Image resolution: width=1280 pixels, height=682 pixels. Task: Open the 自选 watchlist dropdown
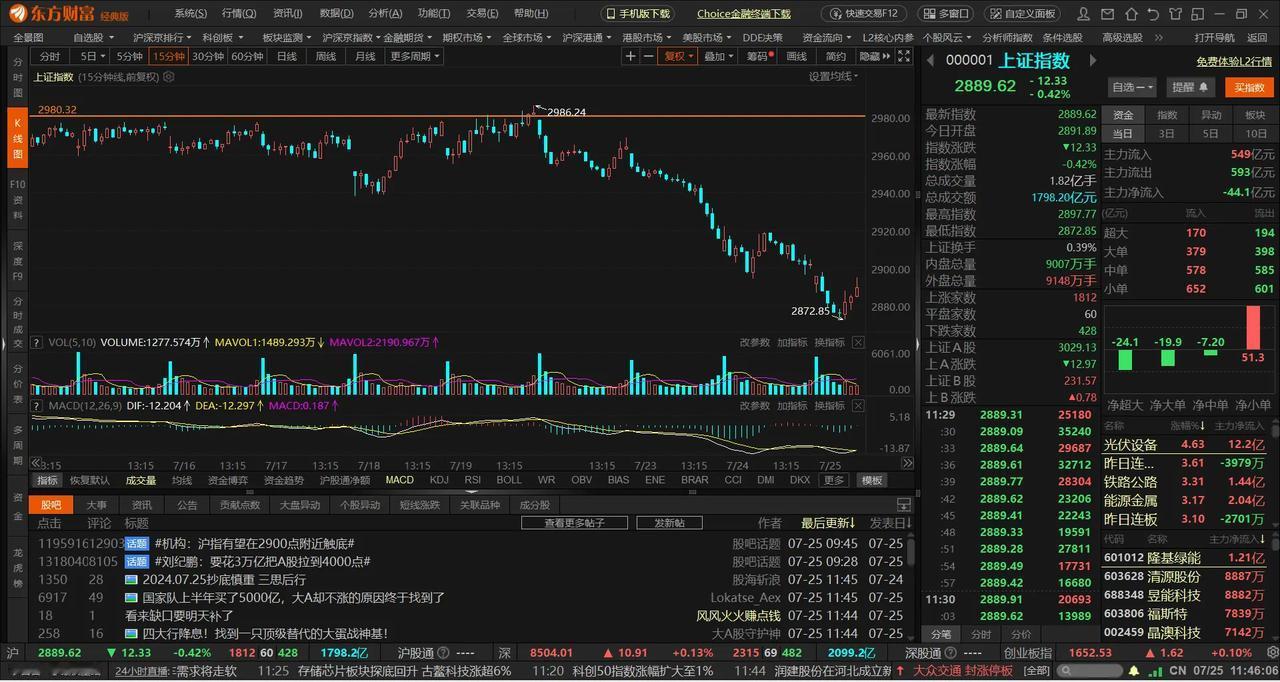click(x=1133, y=87)
